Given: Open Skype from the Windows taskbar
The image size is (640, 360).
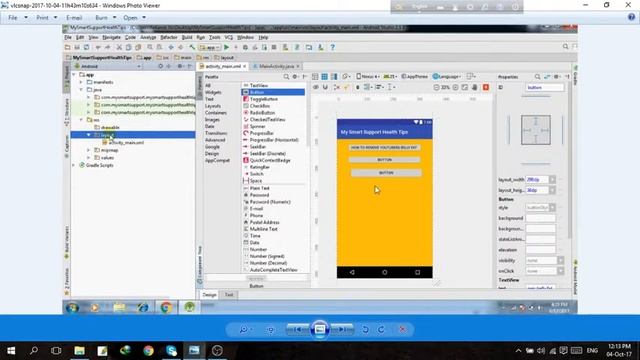Looking at the screenshot, I should pos(171,351).
